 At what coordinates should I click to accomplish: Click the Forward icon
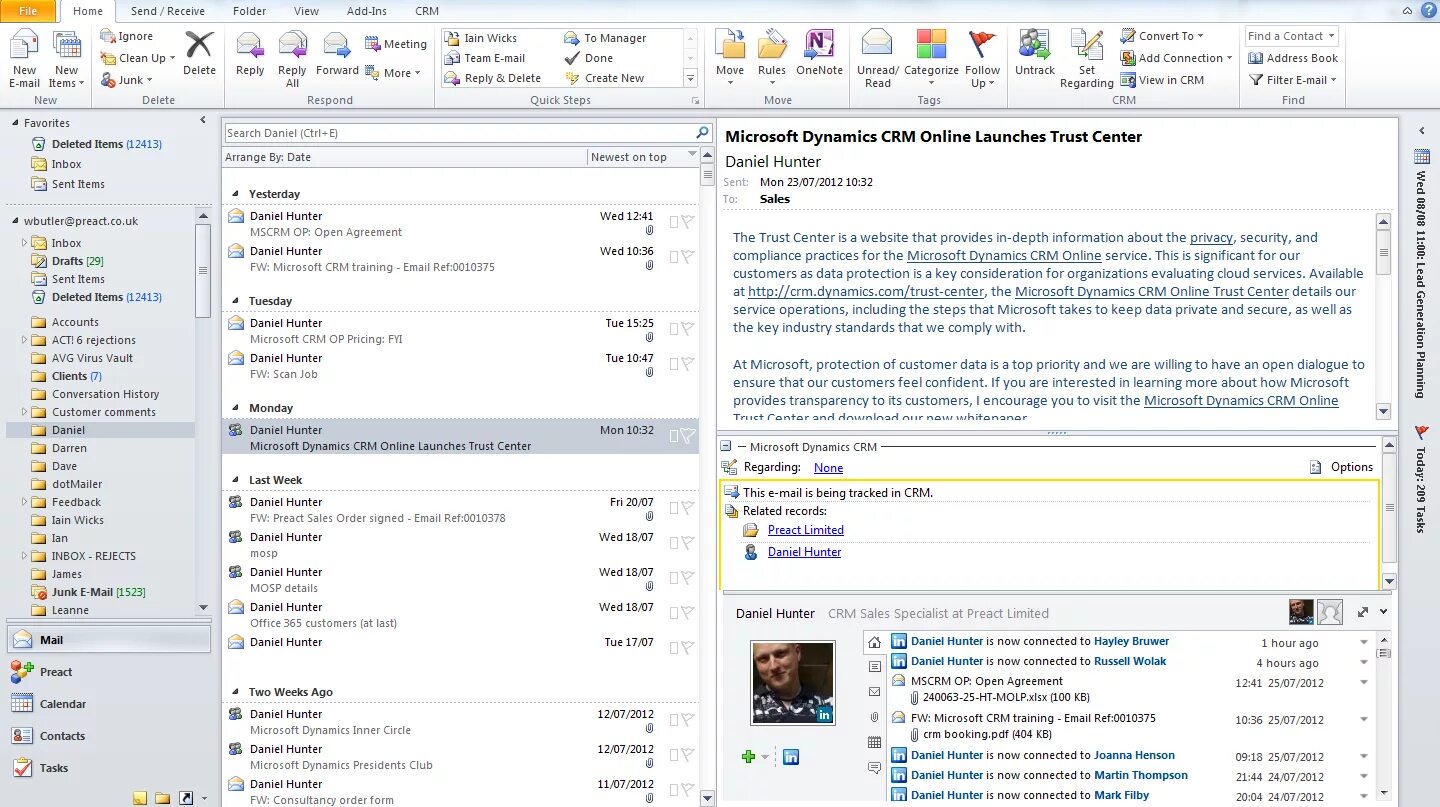point(337,46)
